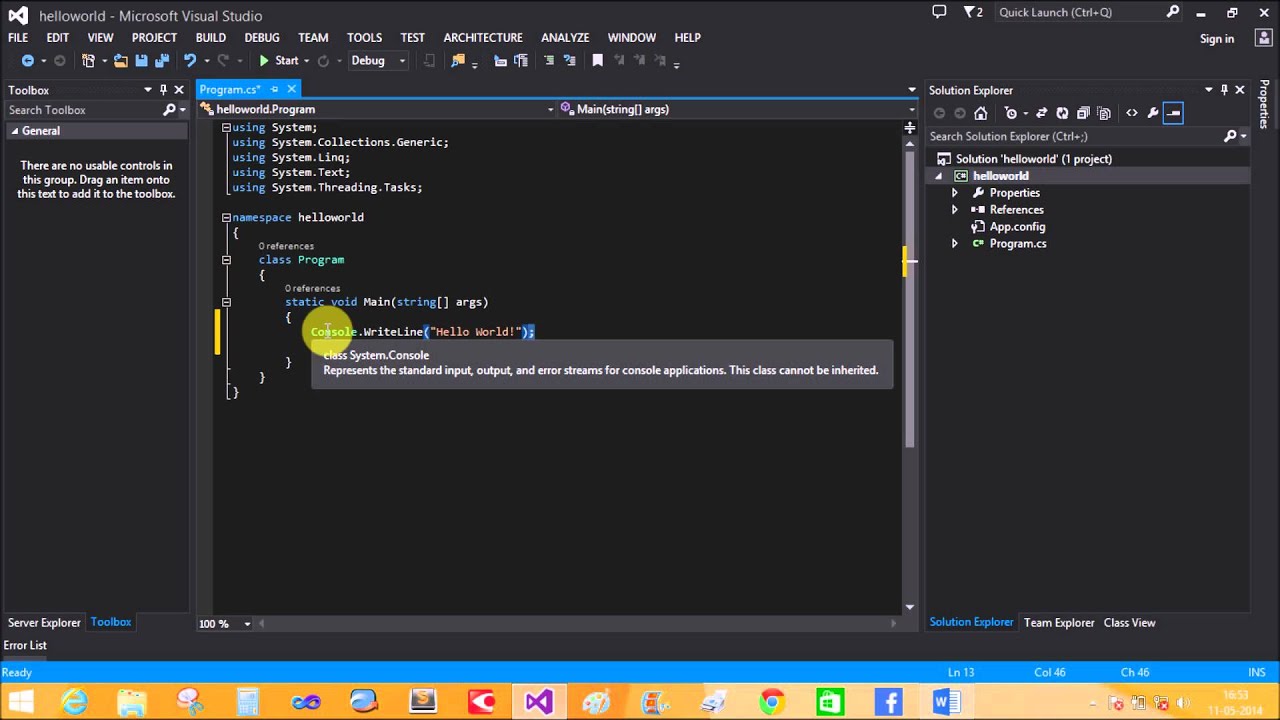Screen dimensions: 1280x720
Task: Click the Sync with Active Document icon
Action: 1041,113
